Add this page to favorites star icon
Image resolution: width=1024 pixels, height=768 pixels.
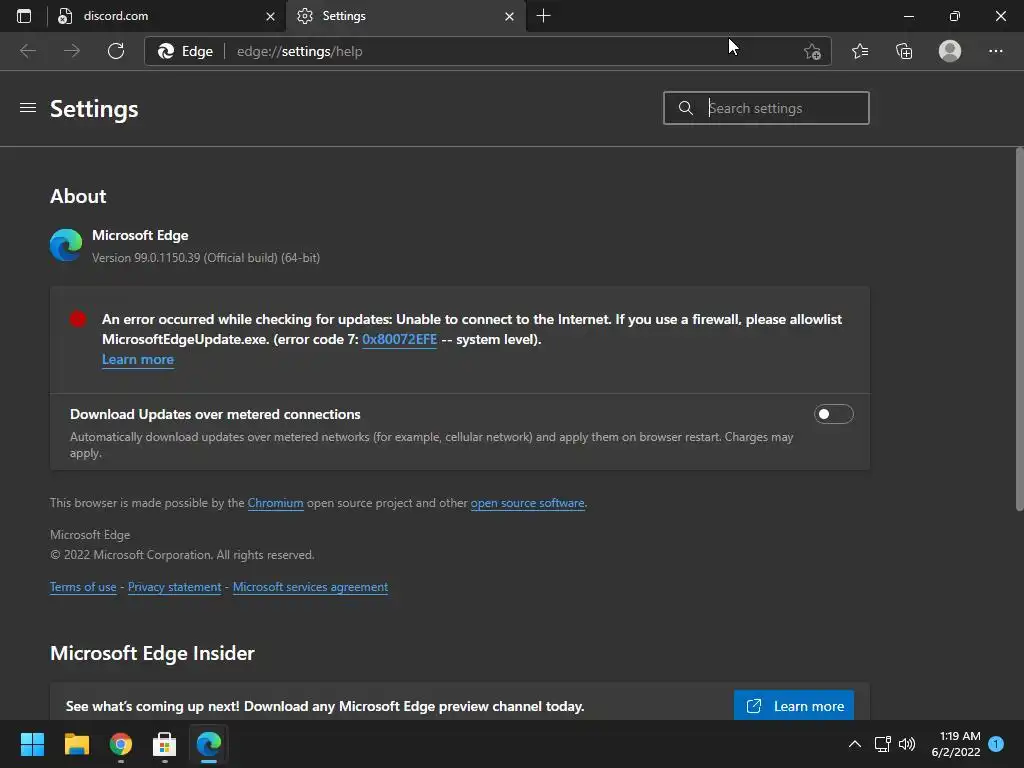click(812, 51)
